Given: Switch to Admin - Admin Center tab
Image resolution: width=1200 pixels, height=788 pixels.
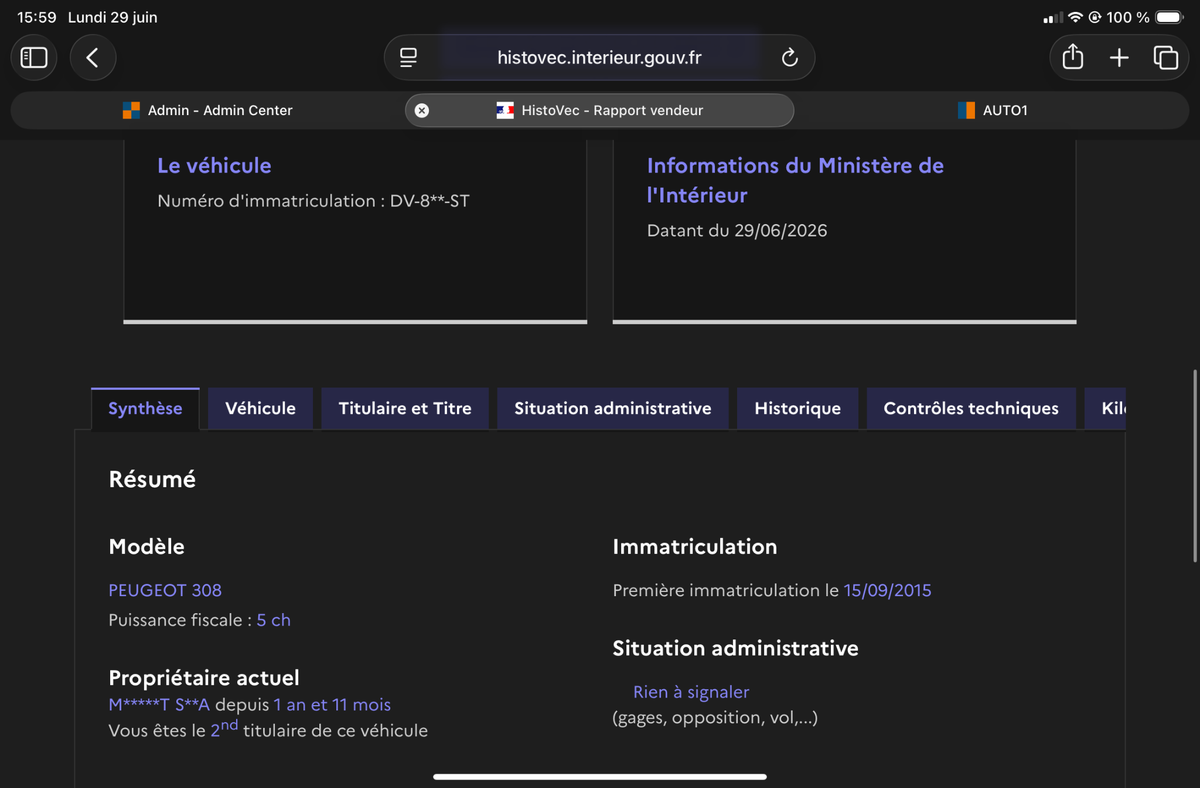Looking at the screenshot, I should pyautogui.click(x=208, y=110).
